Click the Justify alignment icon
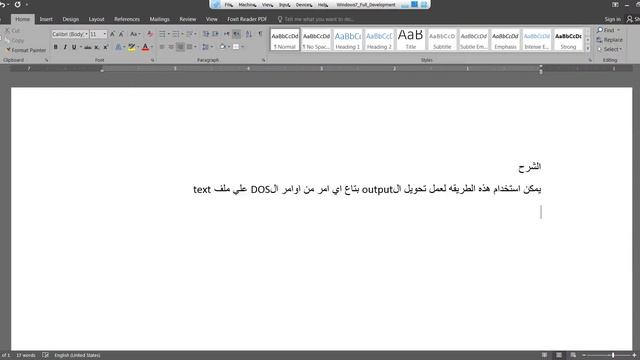 tap(189, 47)
